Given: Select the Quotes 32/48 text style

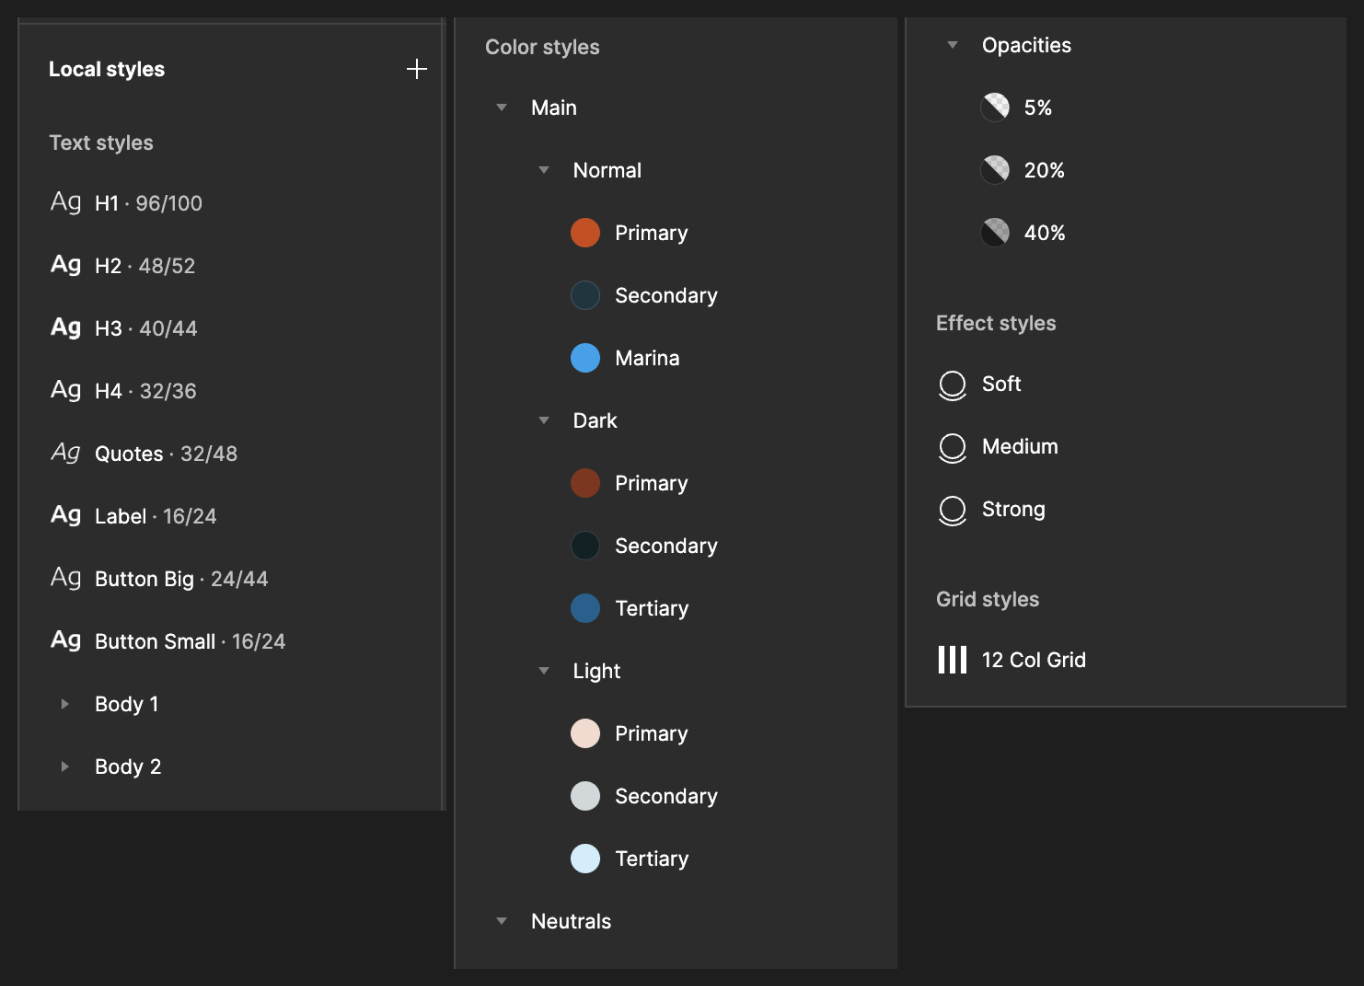Looking at the screenshot, I should pyautogui.click(x=166, y=454).
